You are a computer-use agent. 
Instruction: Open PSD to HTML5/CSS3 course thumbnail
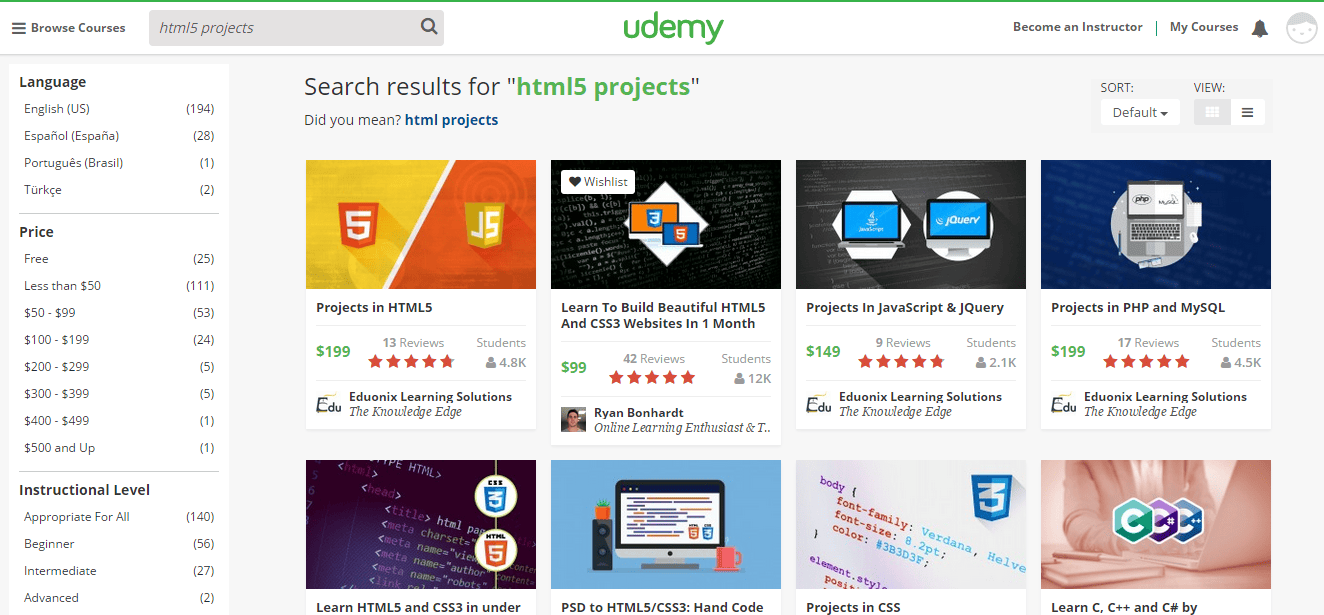coord(666,524)
